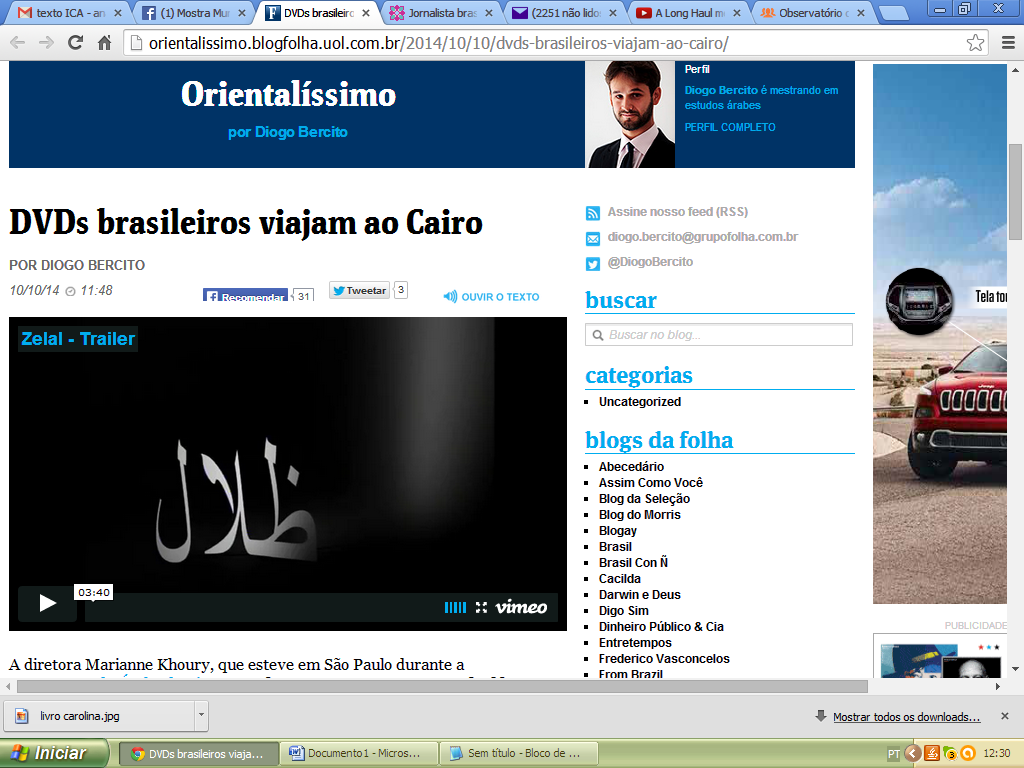Open the Abecedário blog link

point(632,466)
